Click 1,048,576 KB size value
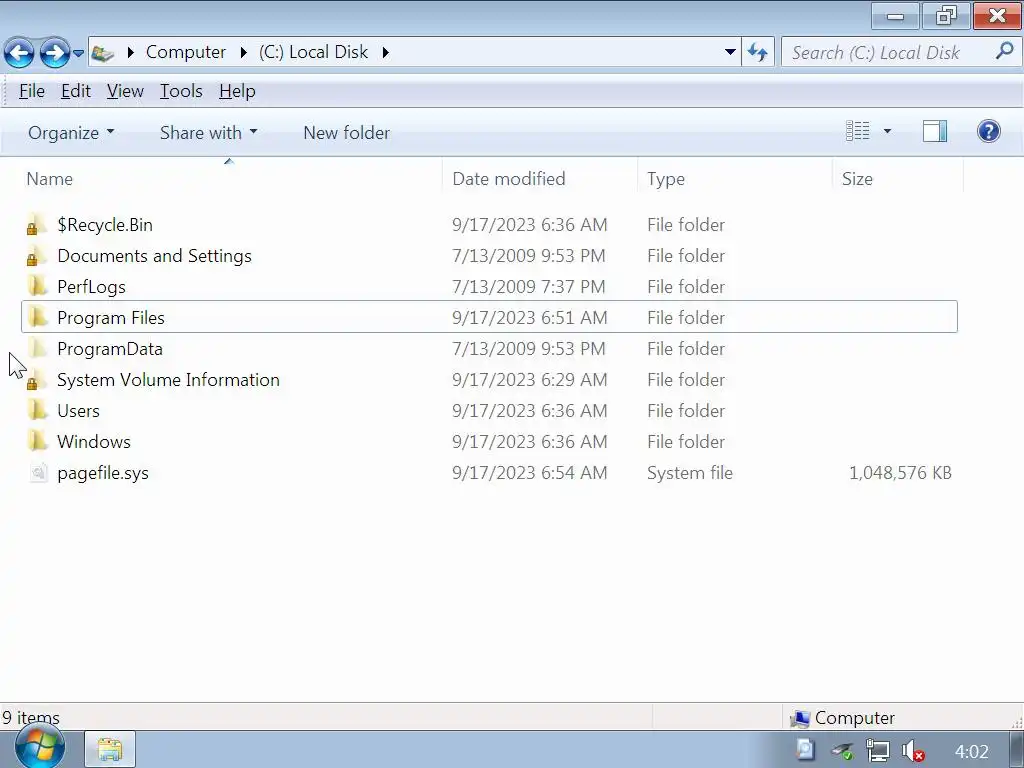1024x768 pixels. tap(900, 473)
